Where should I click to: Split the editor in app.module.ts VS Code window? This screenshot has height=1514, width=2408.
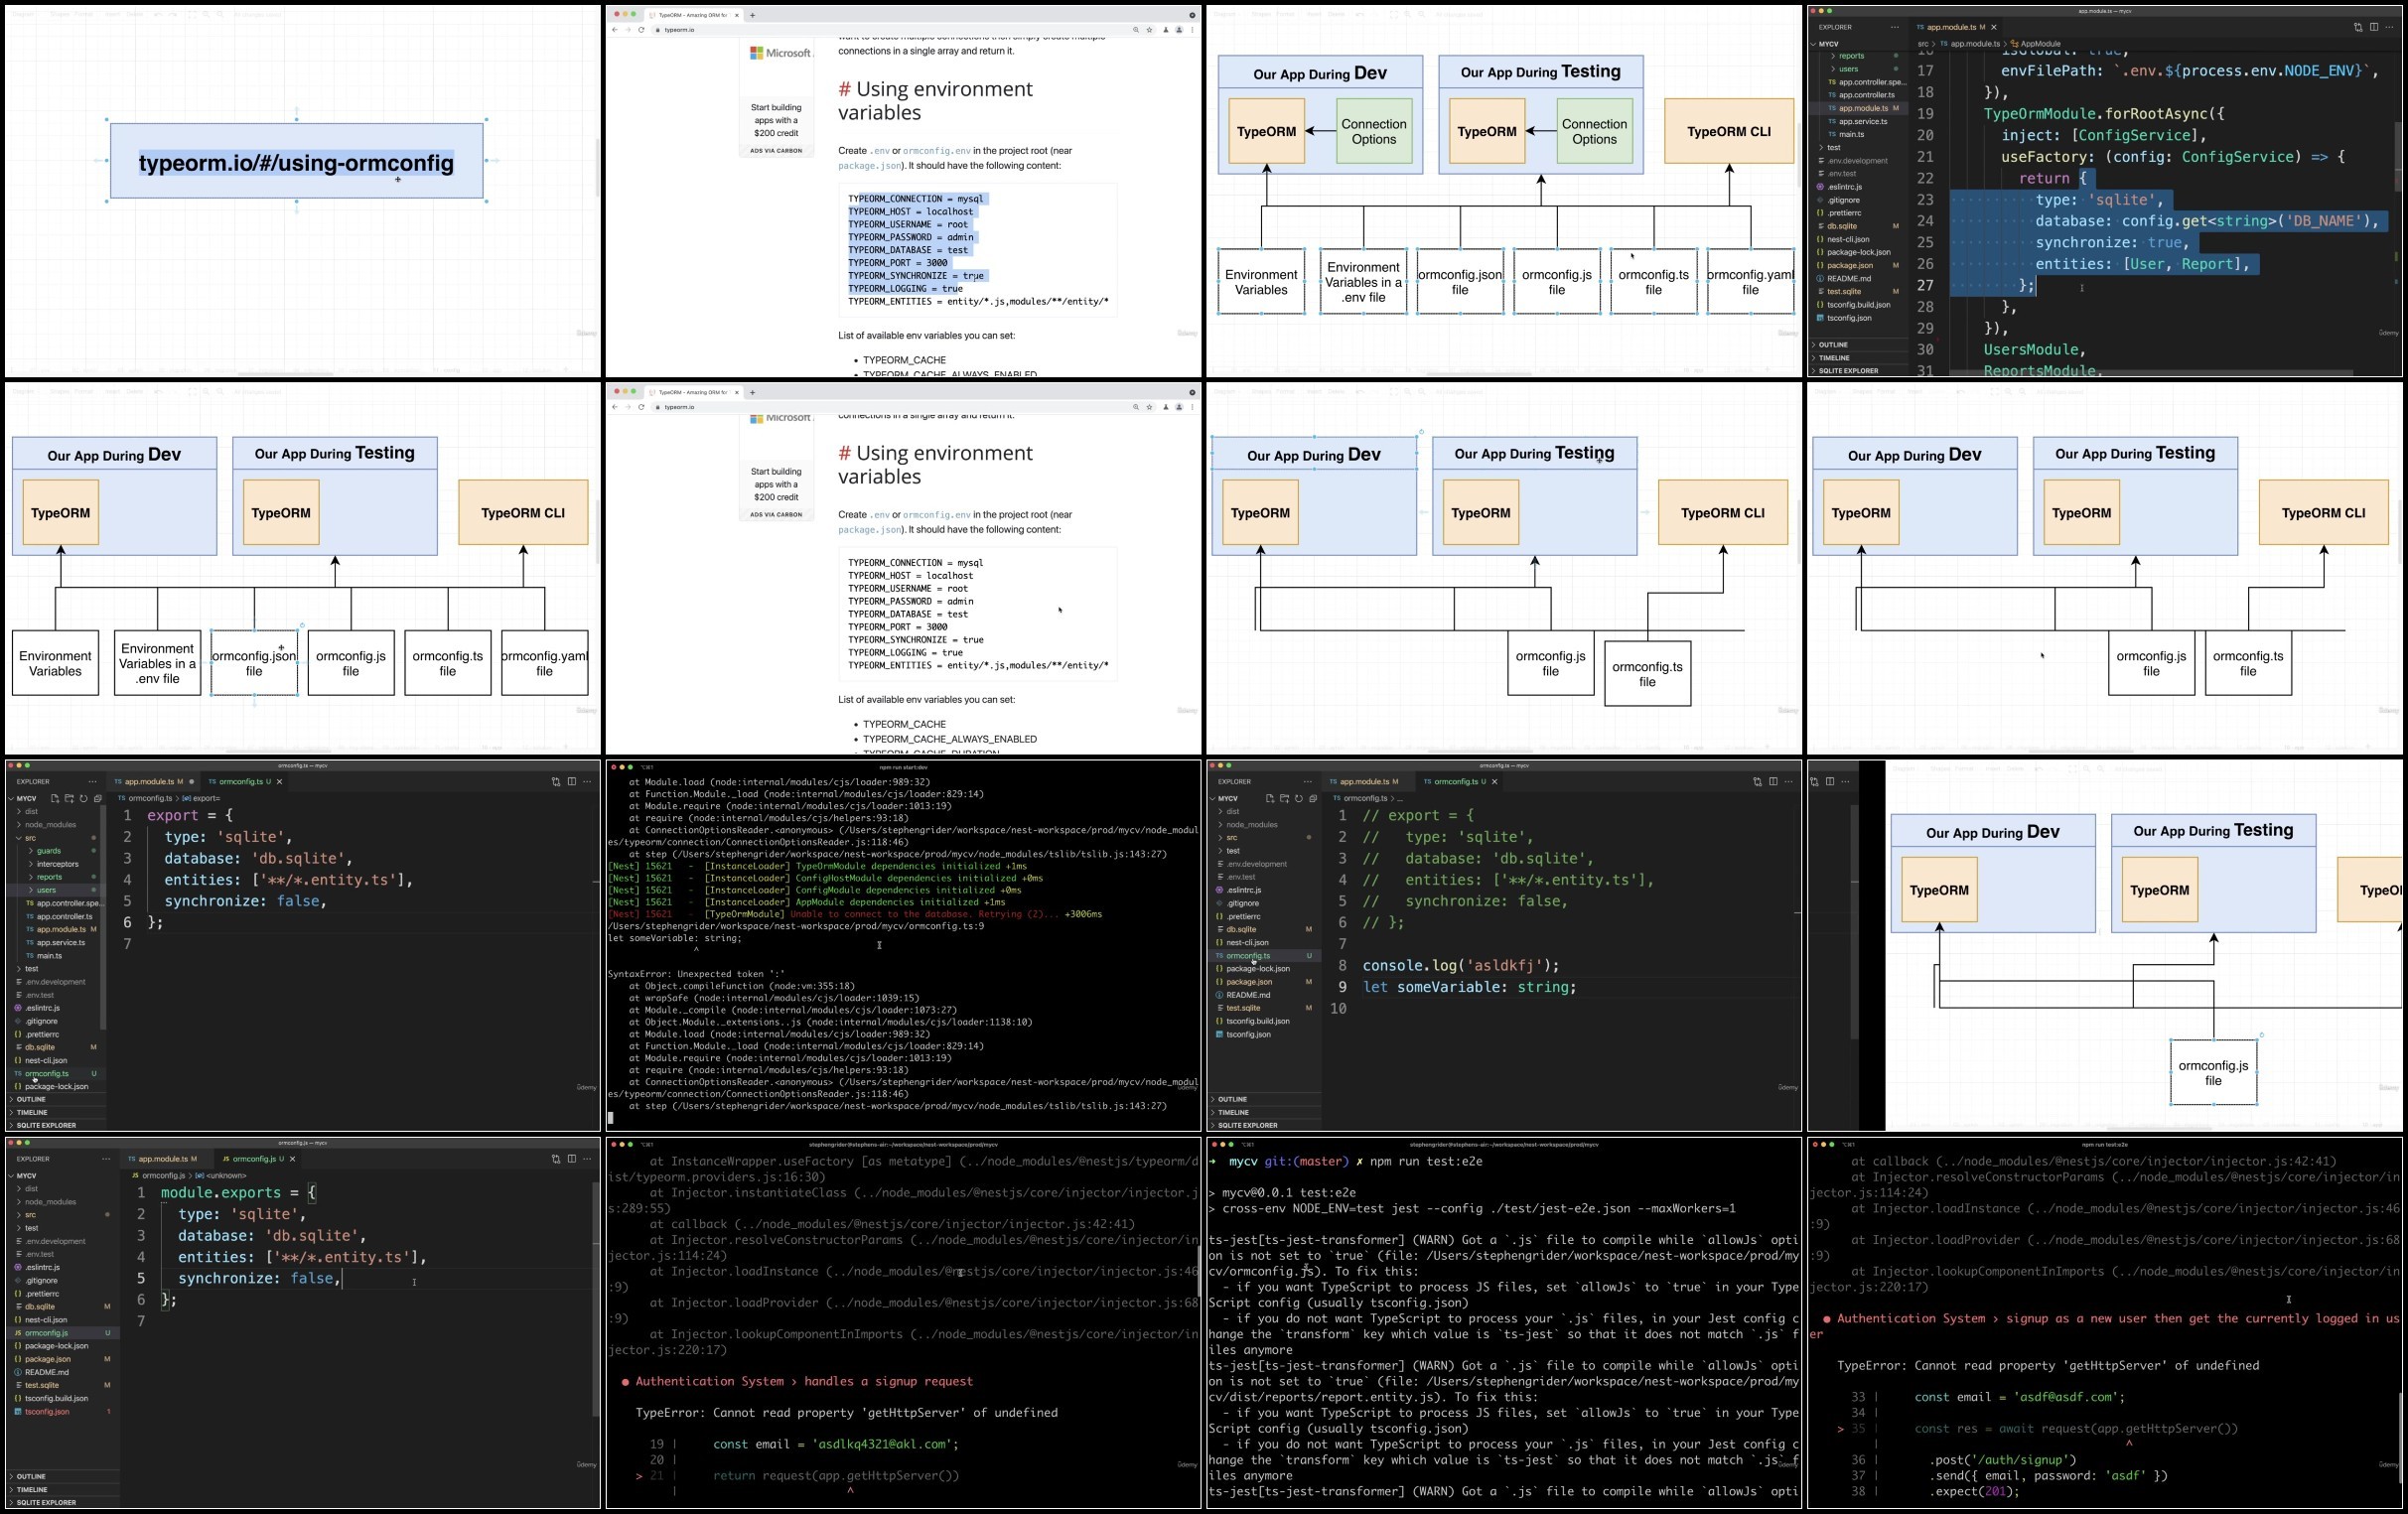point(2374,27)
